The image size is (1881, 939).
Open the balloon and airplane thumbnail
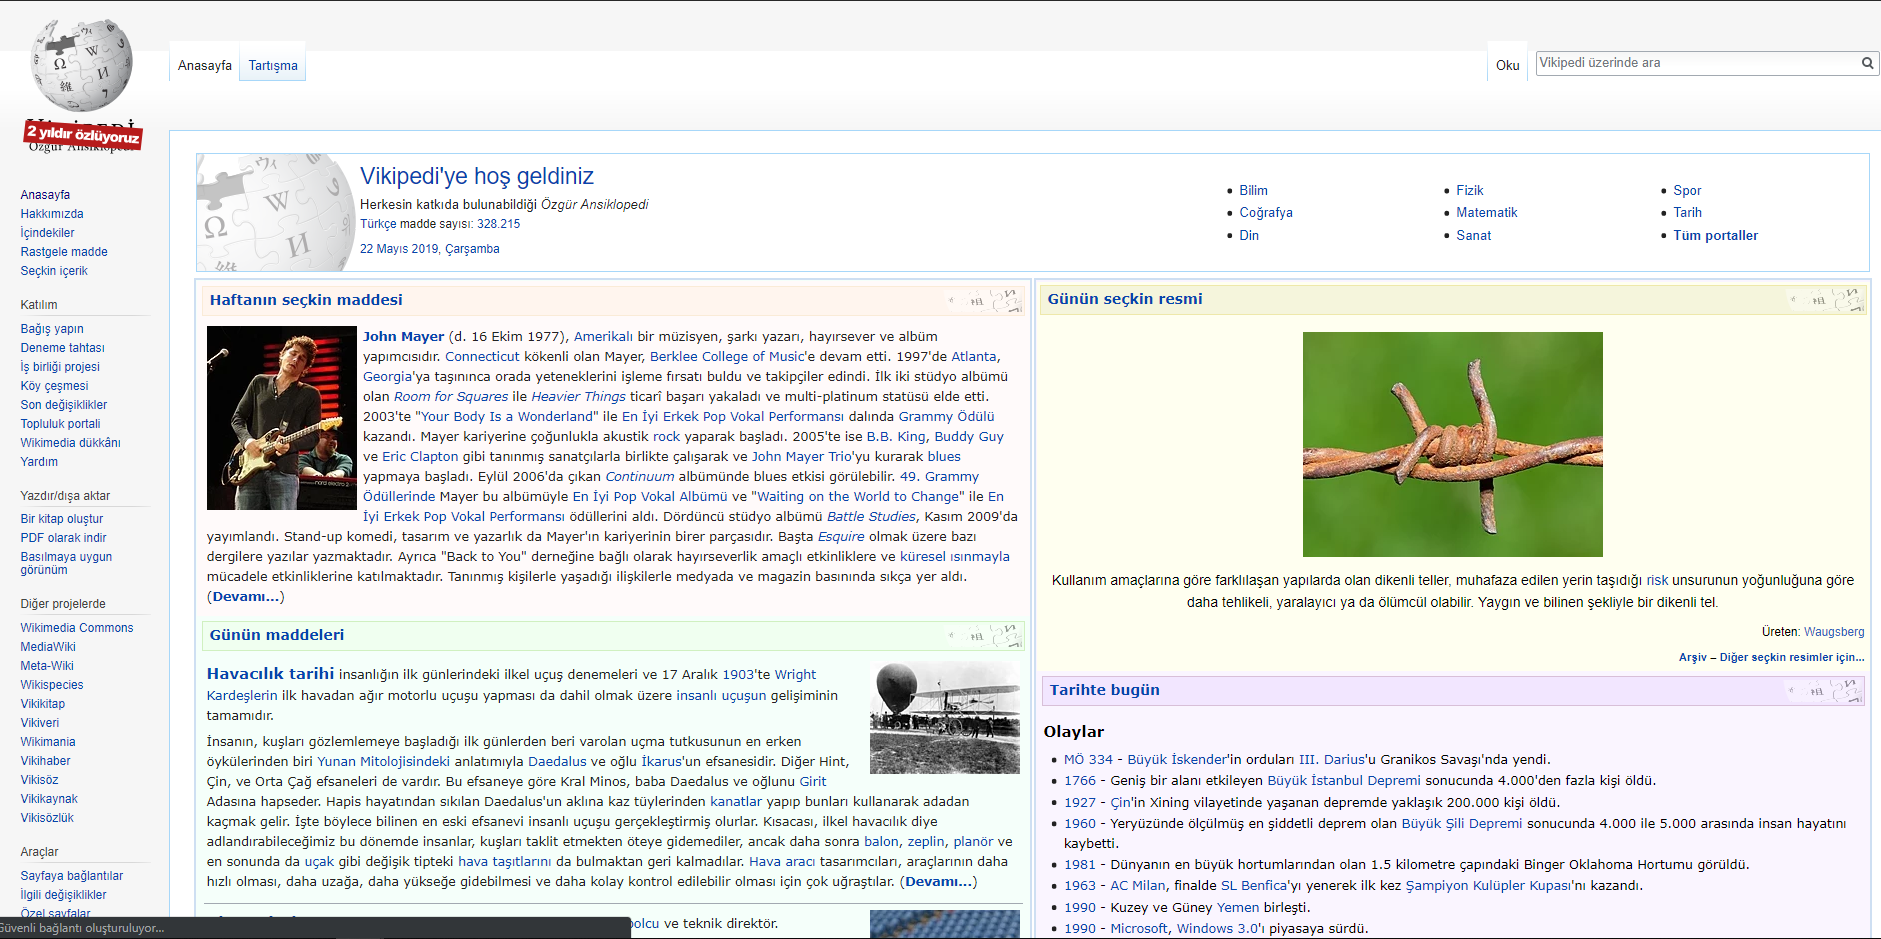[x=945, y=717]
